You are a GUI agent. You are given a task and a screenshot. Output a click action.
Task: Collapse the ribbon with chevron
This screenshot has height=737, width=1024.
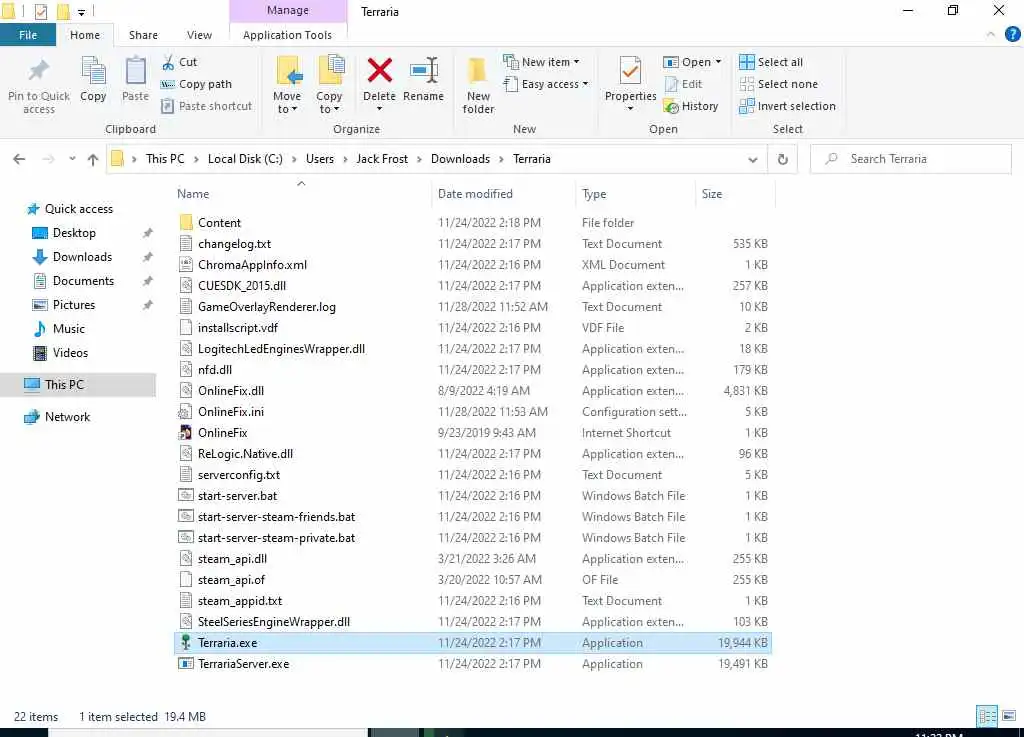[x=991, y=35]
